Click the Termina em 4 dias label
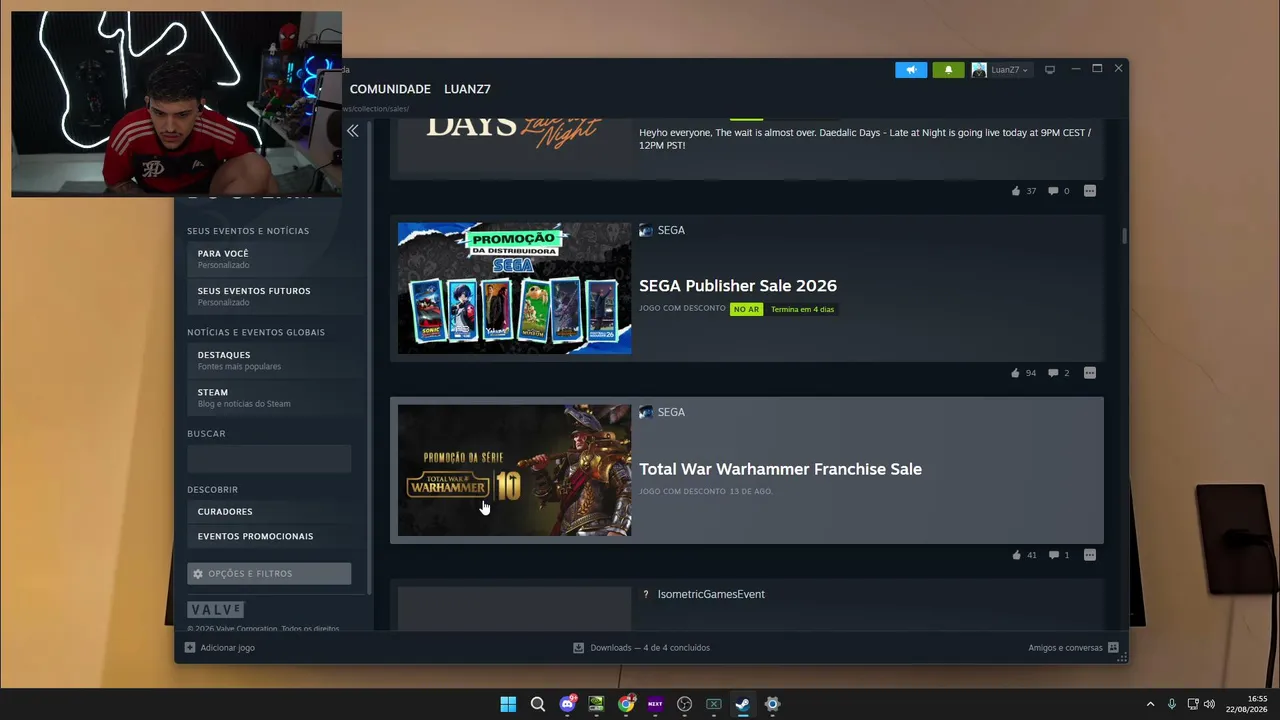Viewport: 1280px width, 720px height. pyautogui.click(x=802, y=309)
